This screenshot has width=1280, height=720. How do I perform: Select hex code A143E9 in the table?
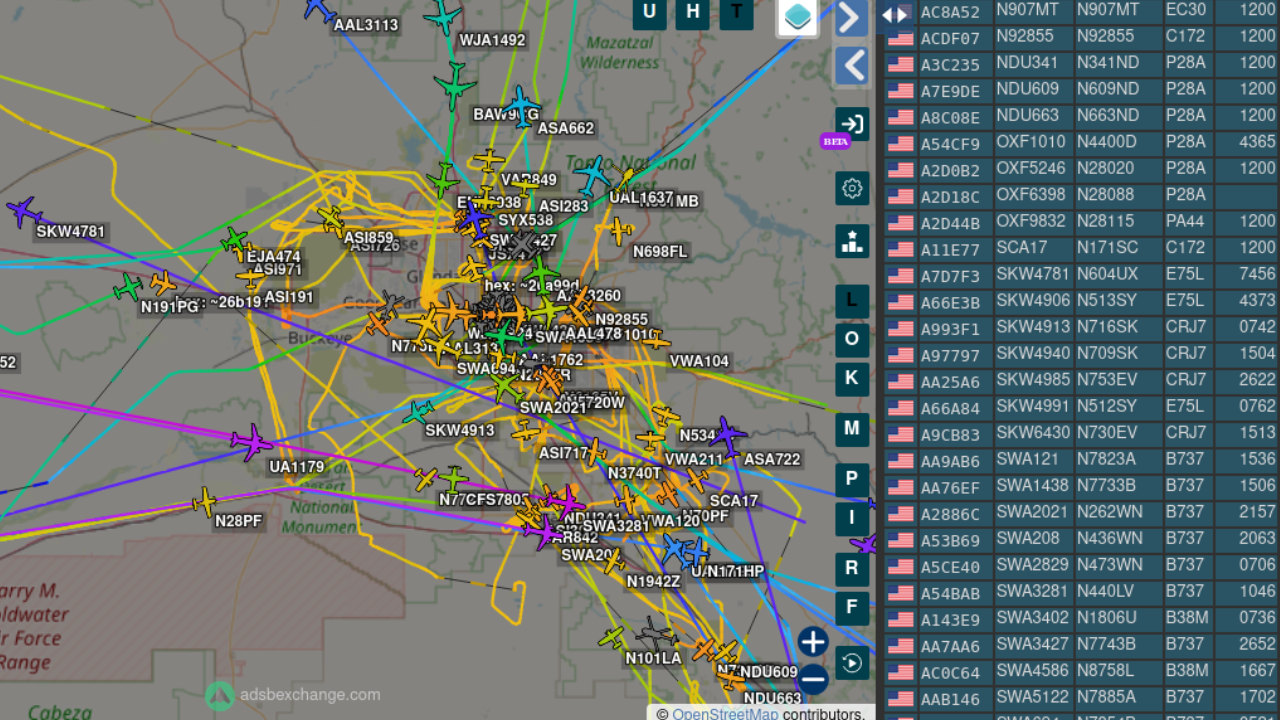pyautogui.click(x=950, y=620)
